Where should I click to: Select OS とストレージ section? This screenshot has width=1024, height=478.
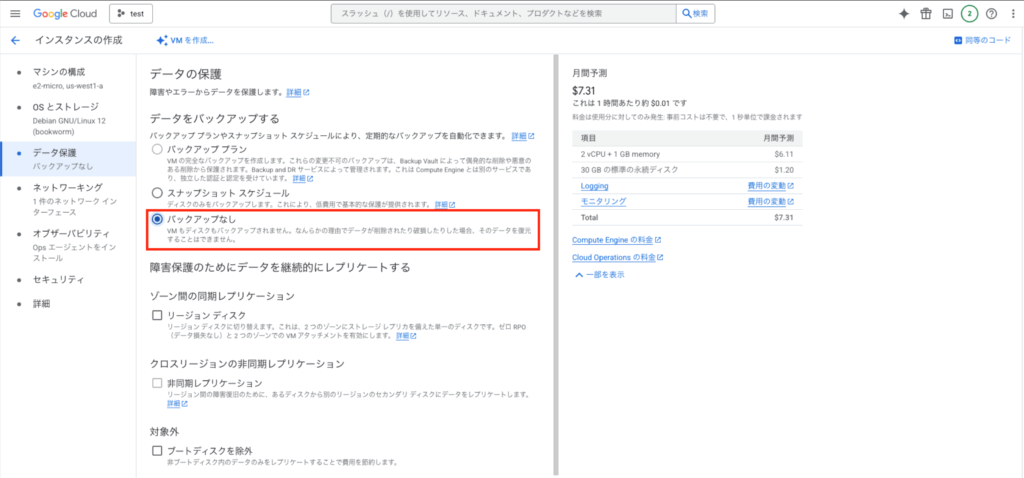(68, 118)
